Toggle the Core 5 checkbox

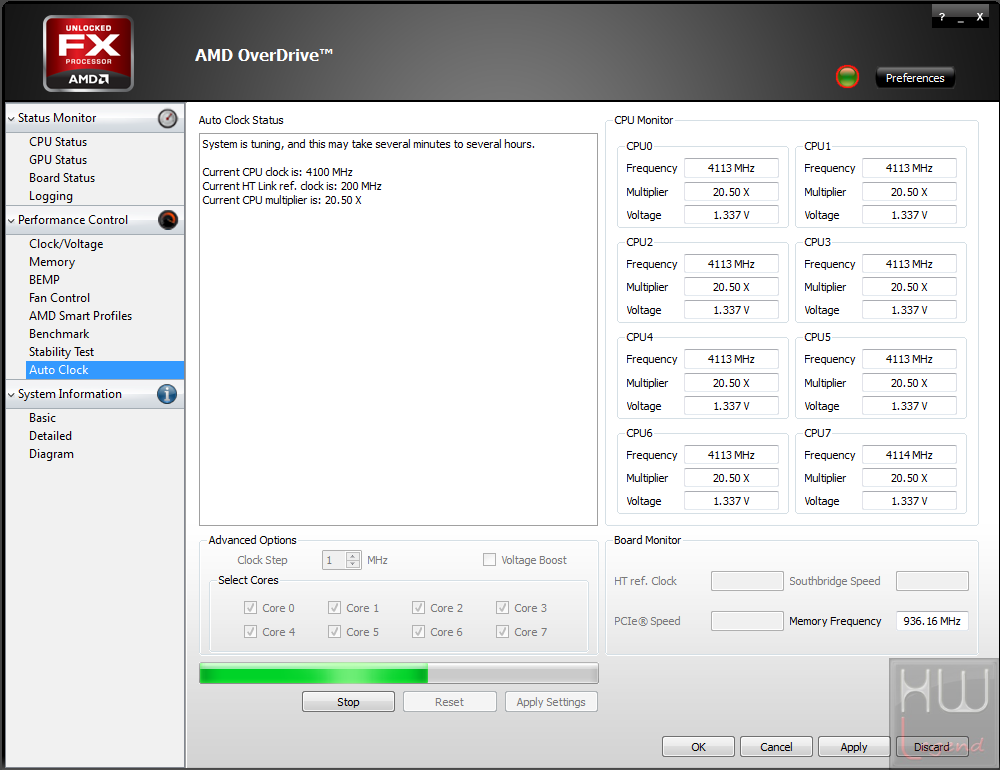[335, 632]
